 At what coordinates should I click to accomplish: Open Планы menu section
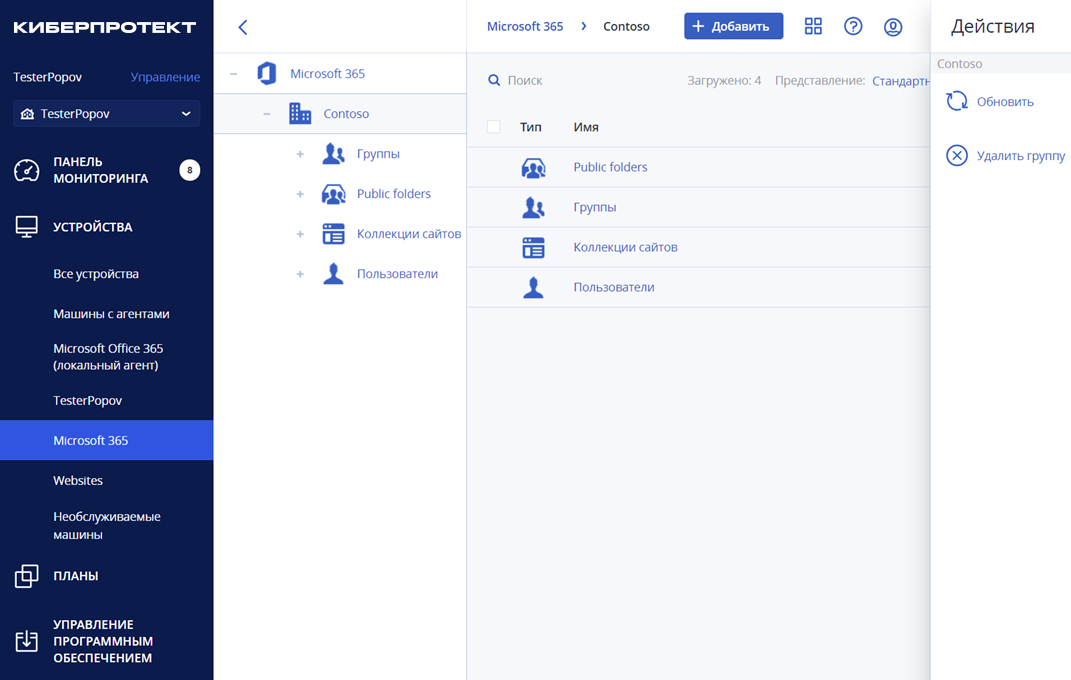click(x=76, y=576)
